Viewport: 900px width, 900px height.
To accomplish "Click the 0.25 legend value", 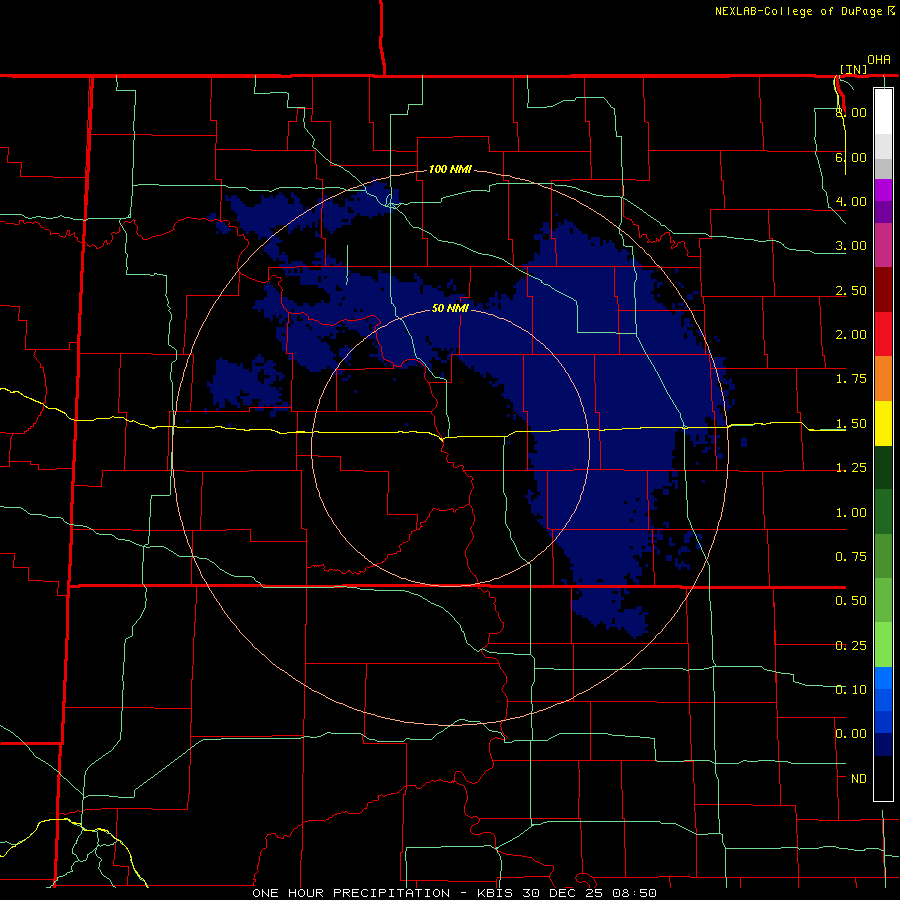I will (851, 646).
